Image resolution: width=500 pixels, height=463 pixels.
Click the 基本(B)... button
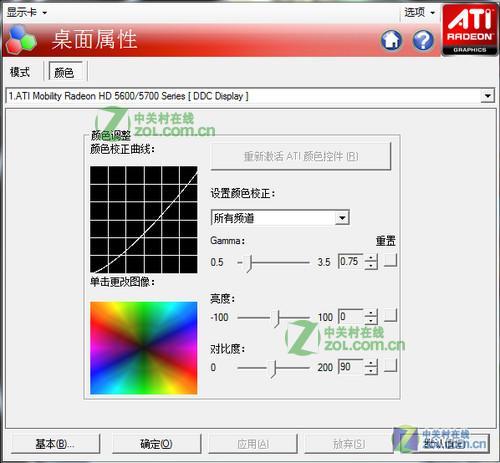pos(55,444)
